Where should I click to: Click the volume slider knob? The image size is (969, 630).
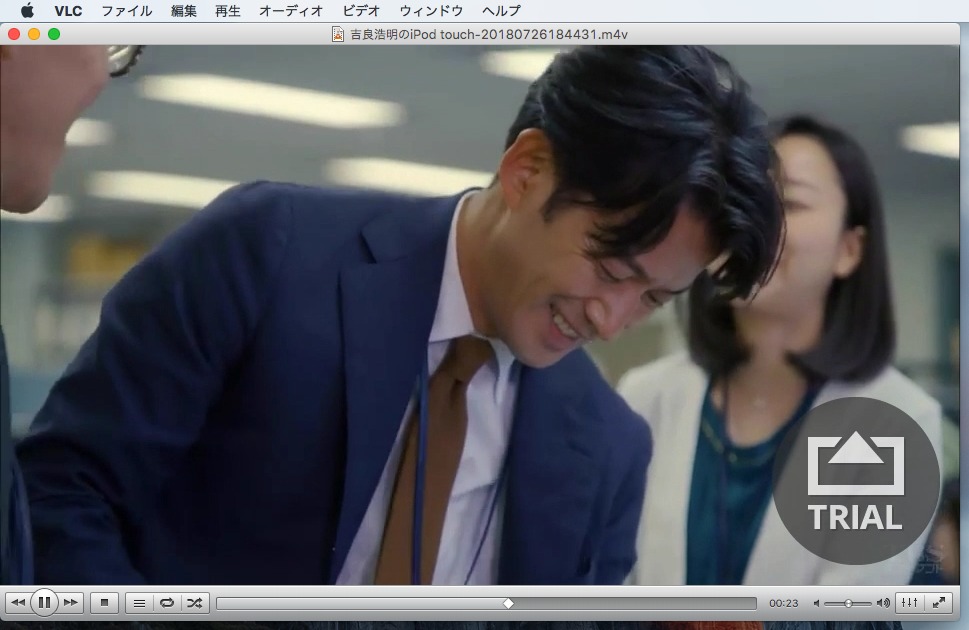click(848, 603)
